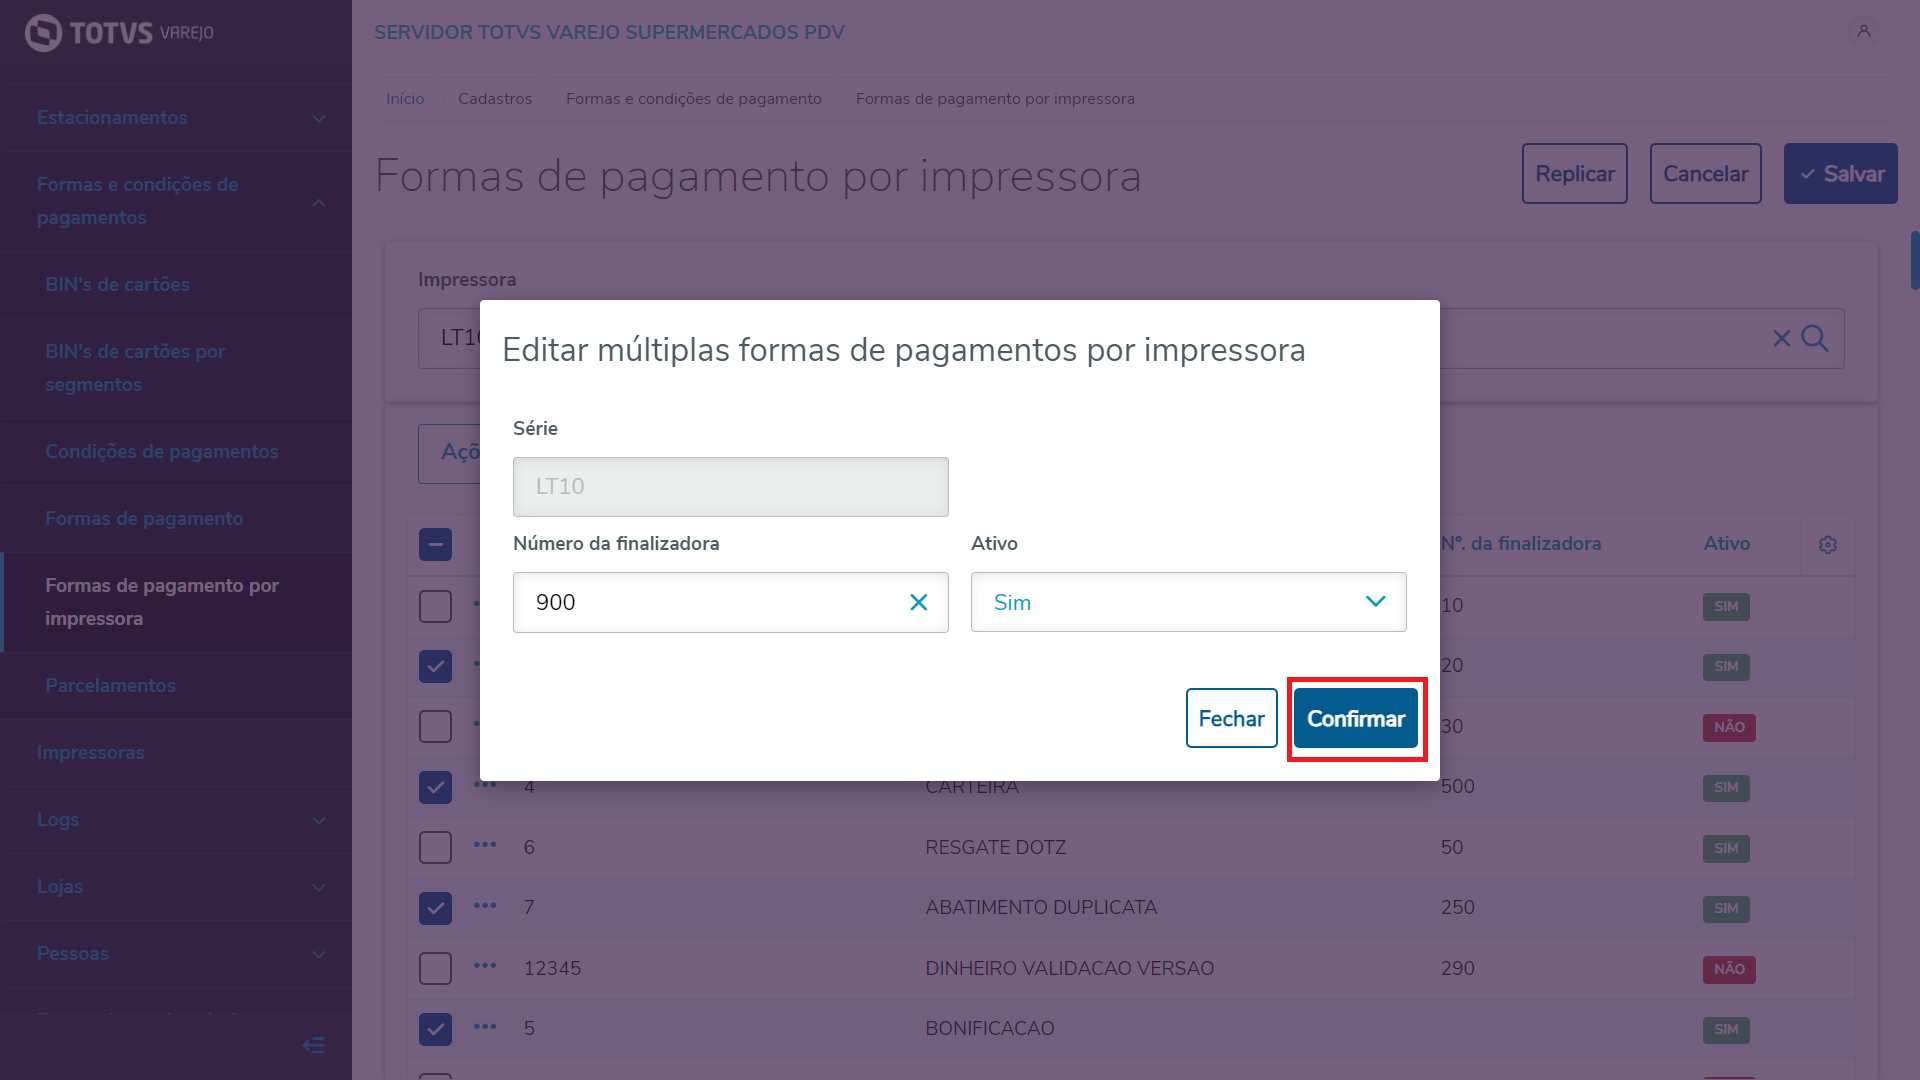Viewport: 1920px width, 1080px height.
Task: Click the search magnifier in Impressora field
Action: (1815, 338)
